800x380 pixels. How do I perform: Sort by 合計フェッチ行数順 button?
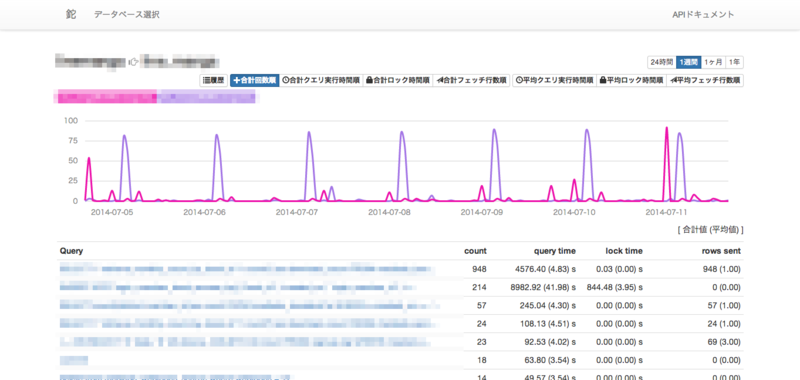click(471, 80)
